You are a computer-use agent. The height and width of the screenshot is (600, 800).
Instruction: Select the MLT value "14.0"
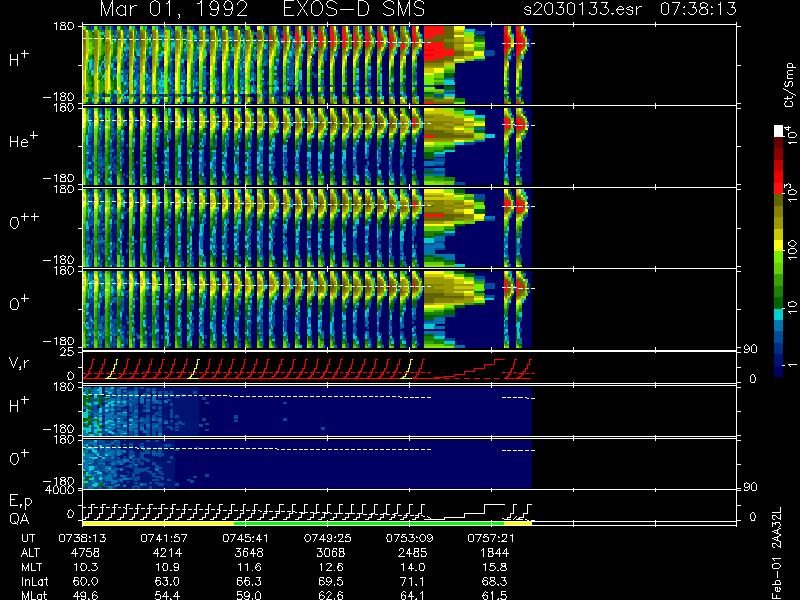point(412,567)
